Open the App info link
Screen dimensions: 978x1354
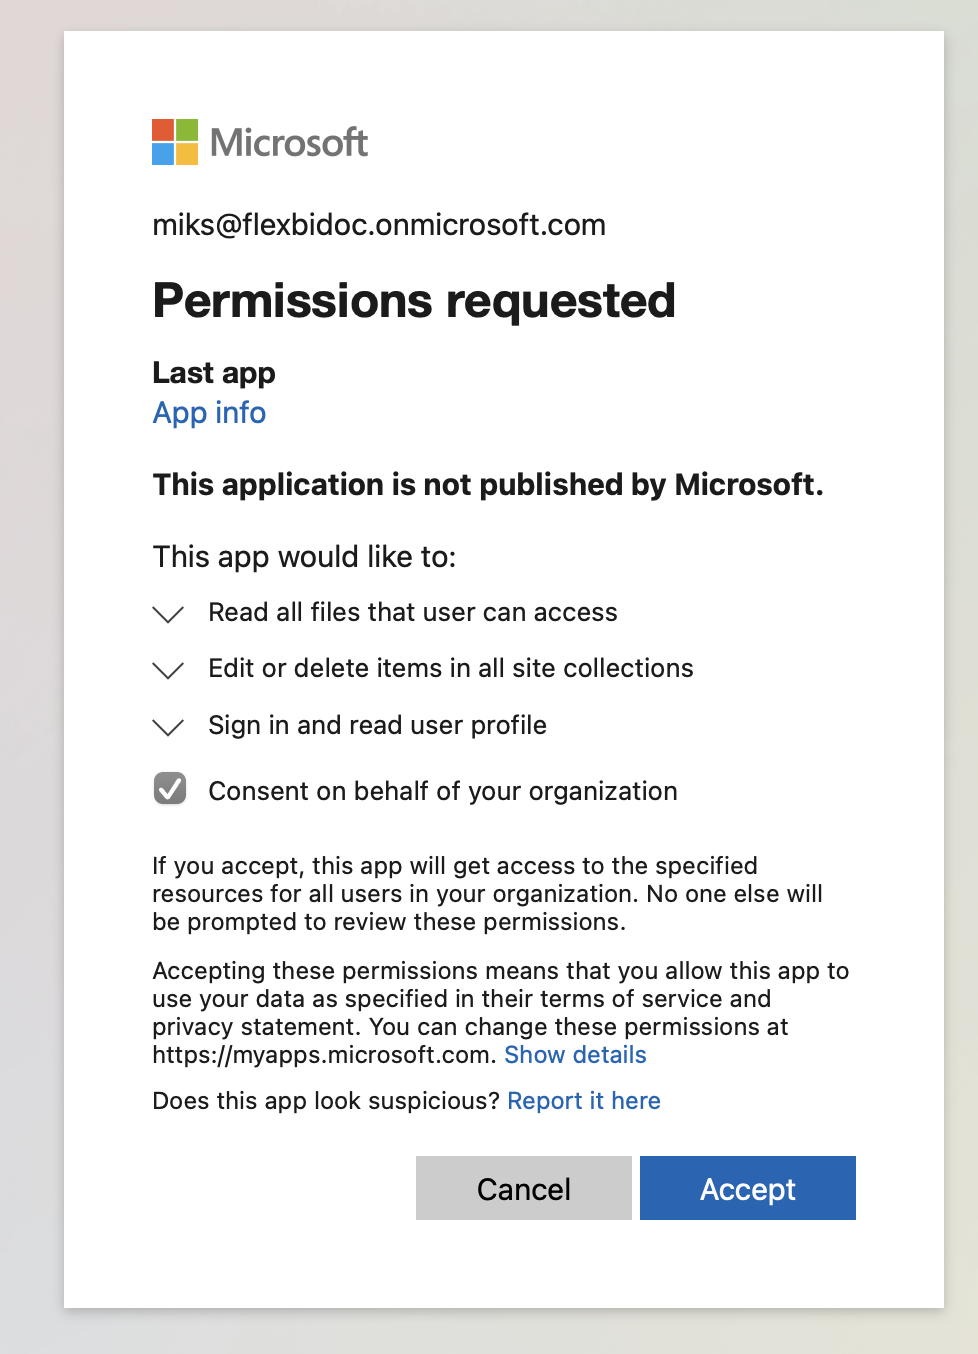(x=209, y=412)
